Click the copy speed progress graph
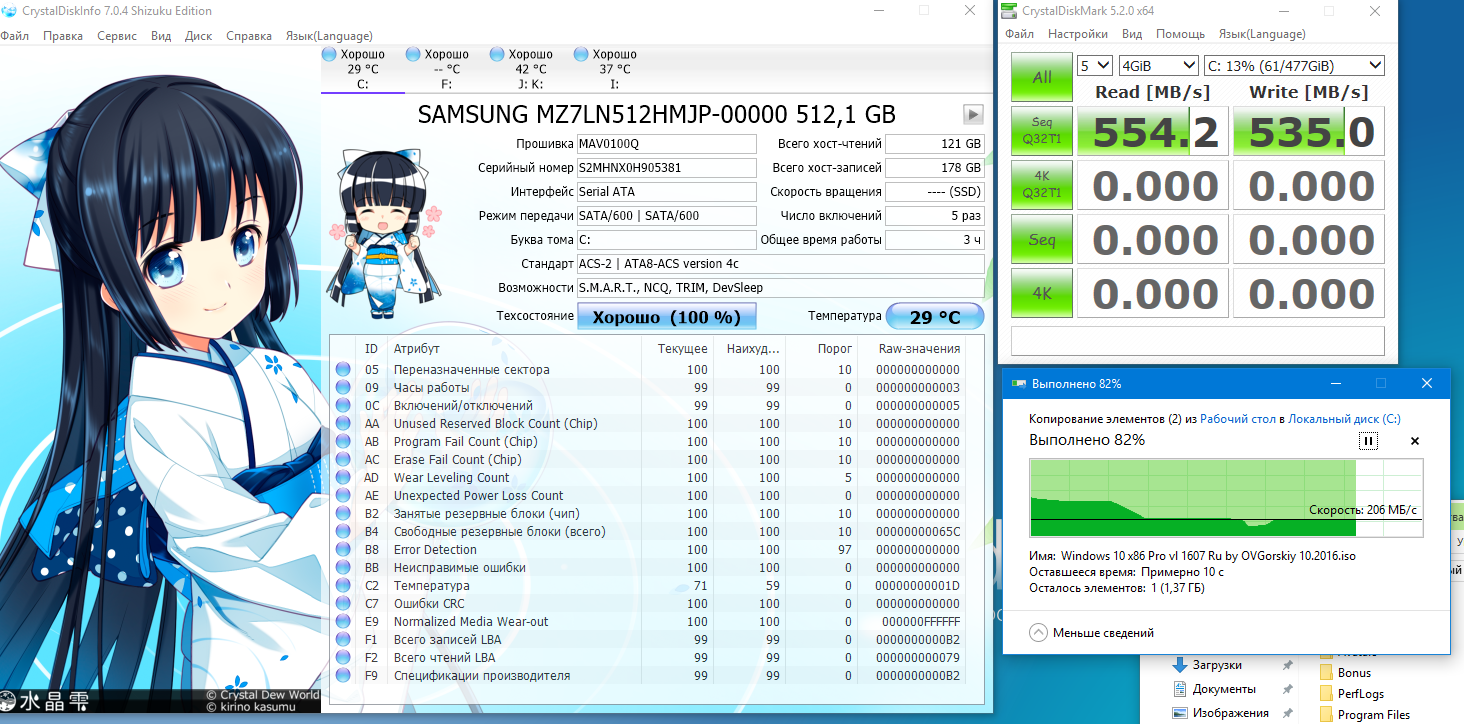The image size is (1464, 724). (x=1226, y=498)
